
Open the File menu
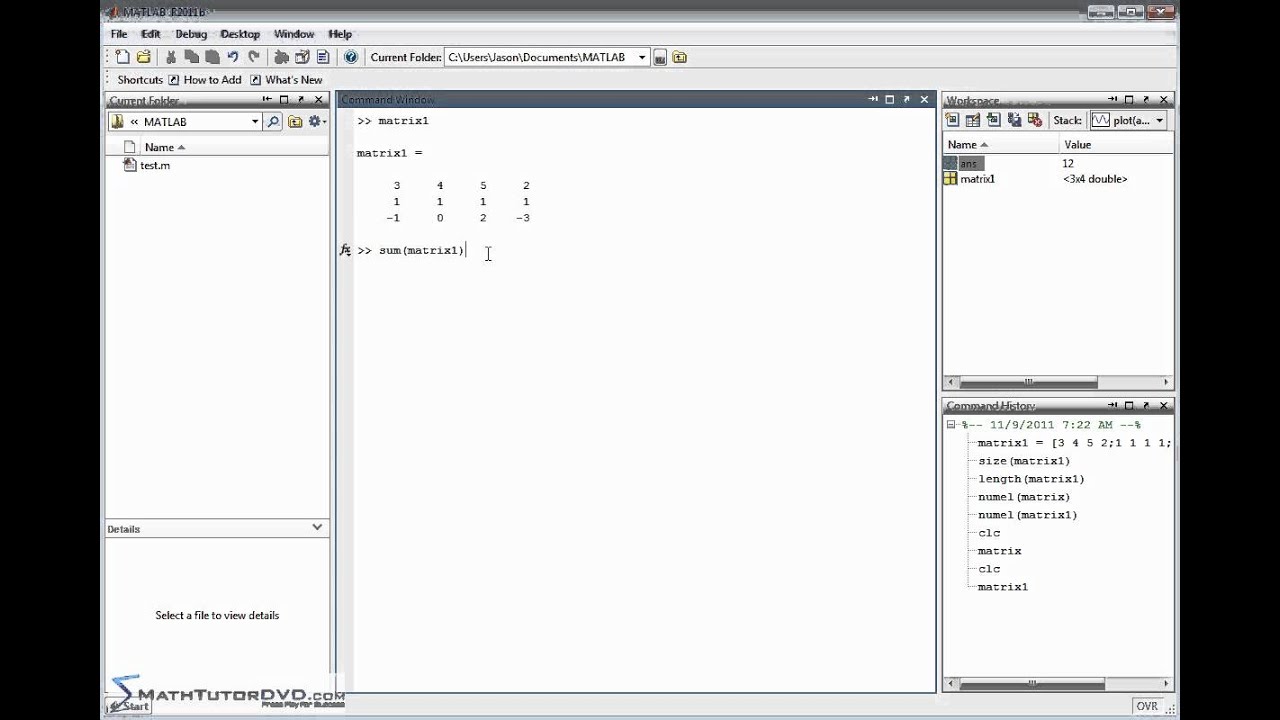tap(119, 34)
